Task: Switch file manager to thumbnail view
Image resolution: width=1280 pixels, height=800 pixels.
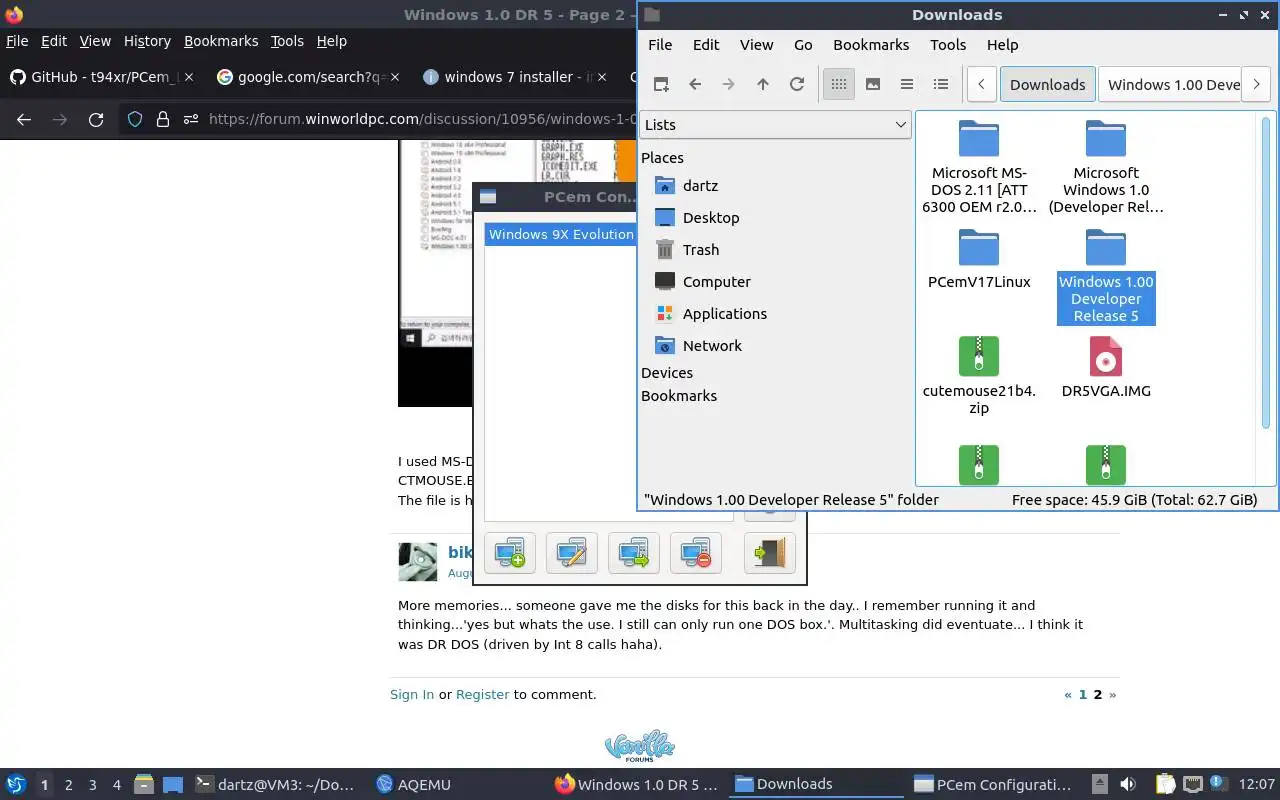Action: point(873,84)
